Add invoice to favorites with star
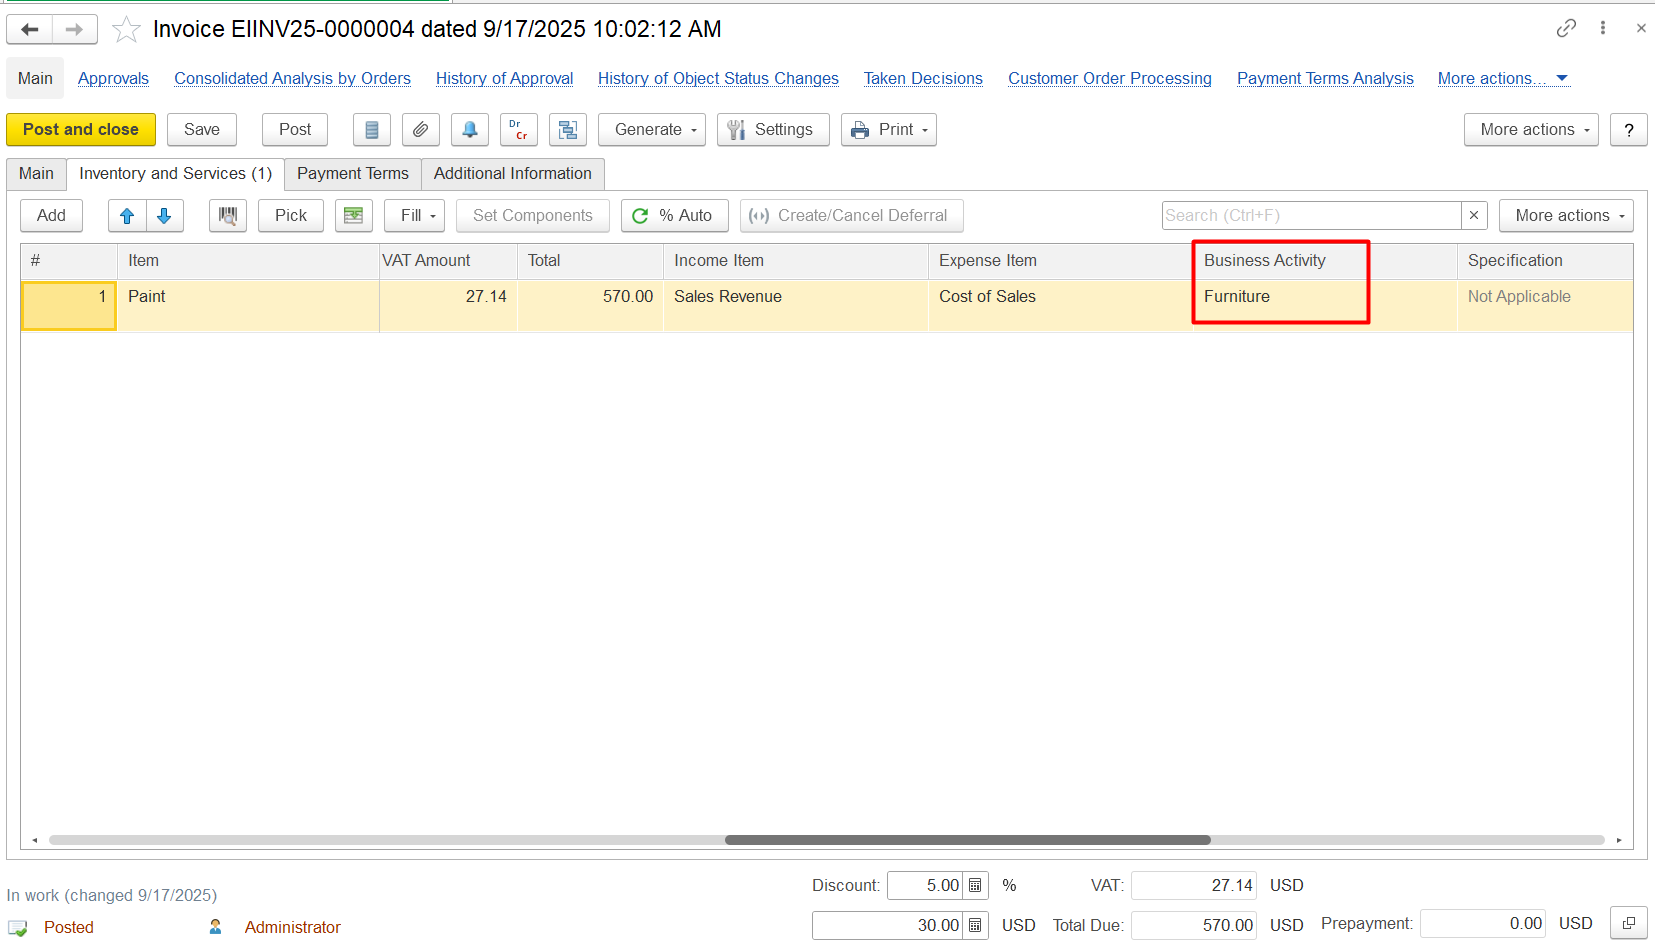The height and width of the screenshot is (941, 1655). point(126,30)
